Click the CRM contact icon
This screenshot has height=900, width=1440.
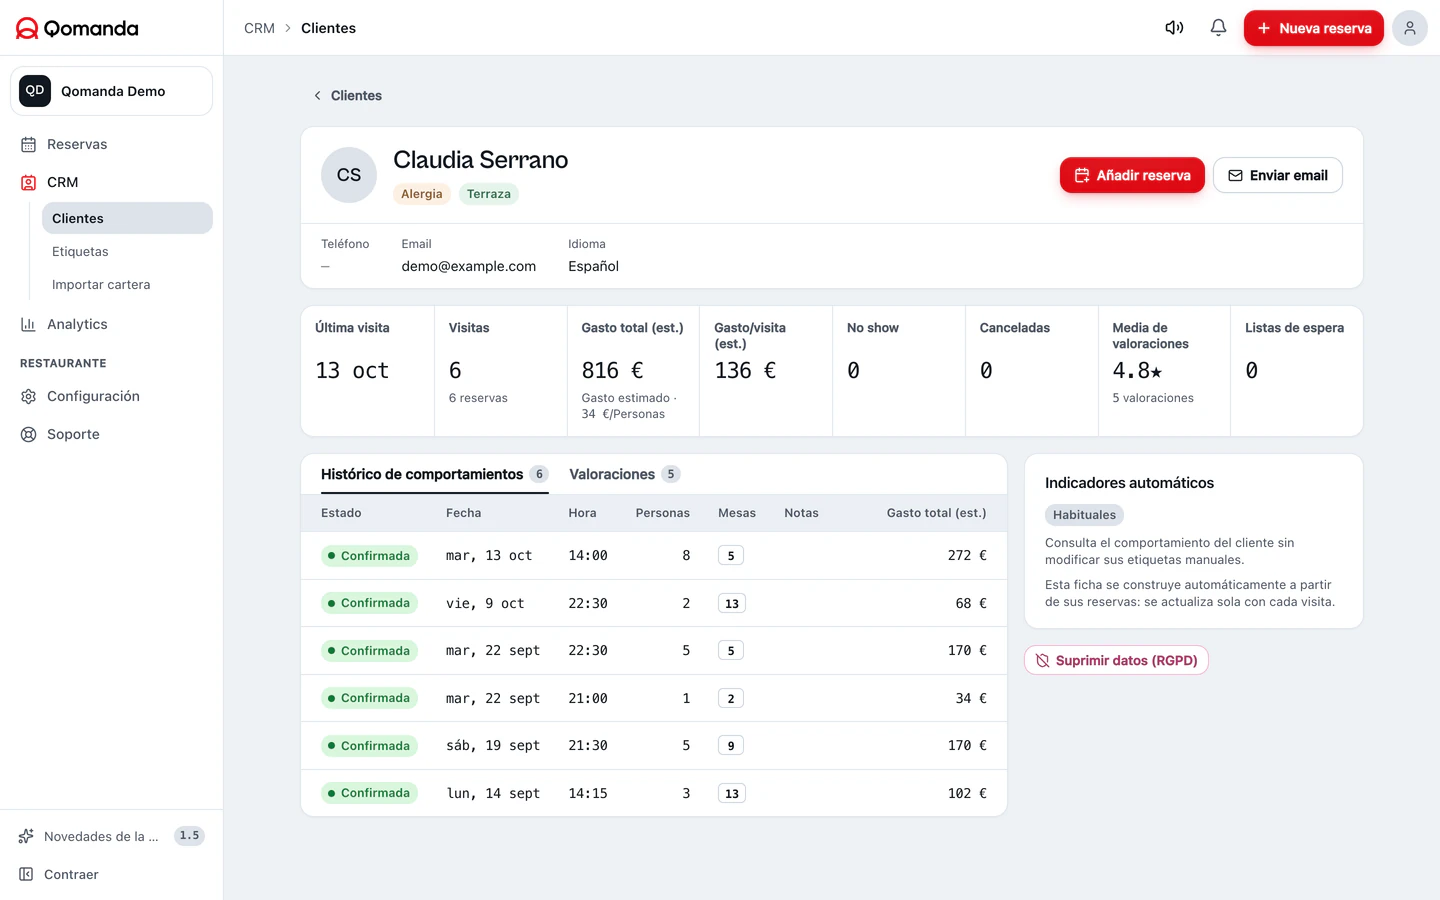29,183
